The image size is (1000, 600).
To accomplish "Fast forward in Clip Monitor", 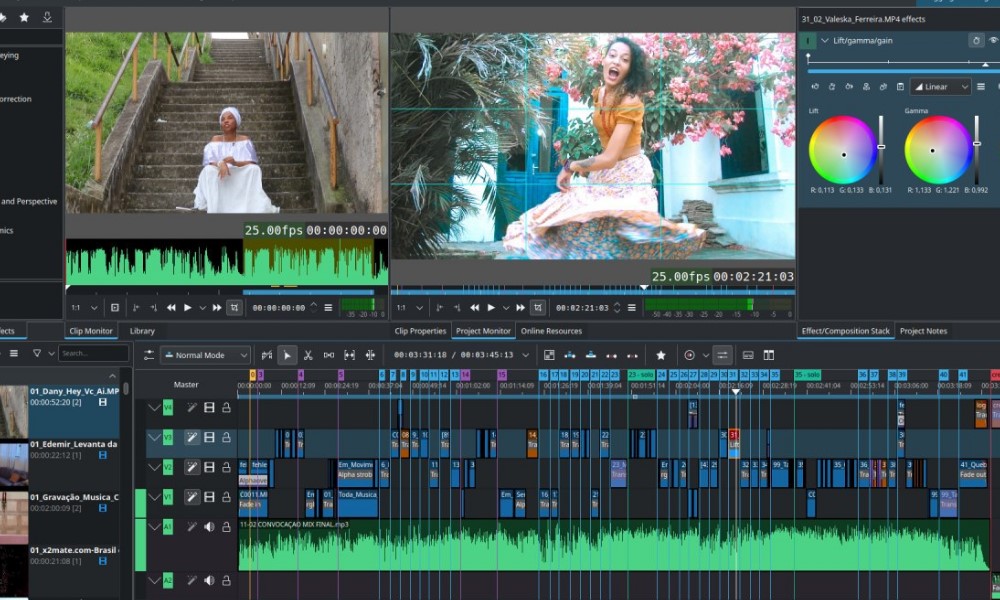I will click(217, 307).
